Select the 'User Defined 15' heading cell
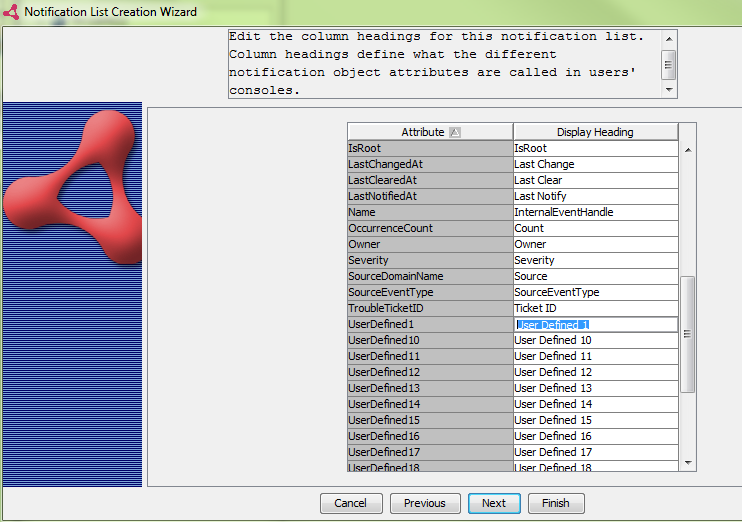The width and height of the screenshot is (742, 522). tap(596, 421)
